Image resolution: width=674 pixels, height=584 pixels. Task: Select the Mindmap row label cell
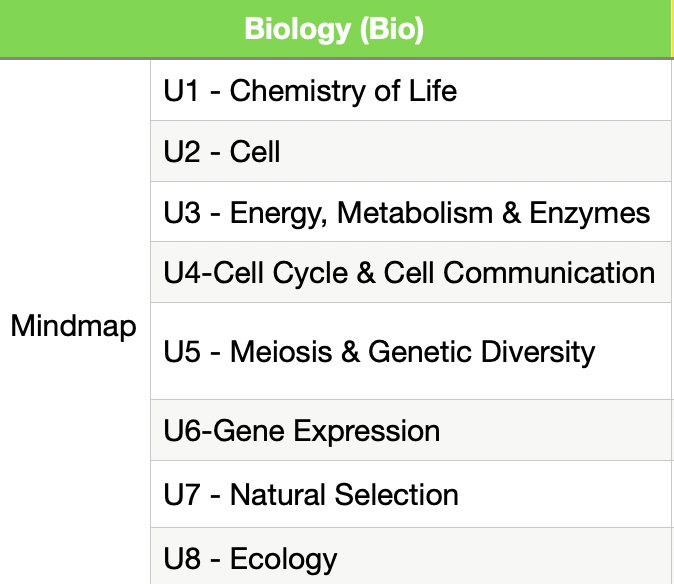coord(74,326)
